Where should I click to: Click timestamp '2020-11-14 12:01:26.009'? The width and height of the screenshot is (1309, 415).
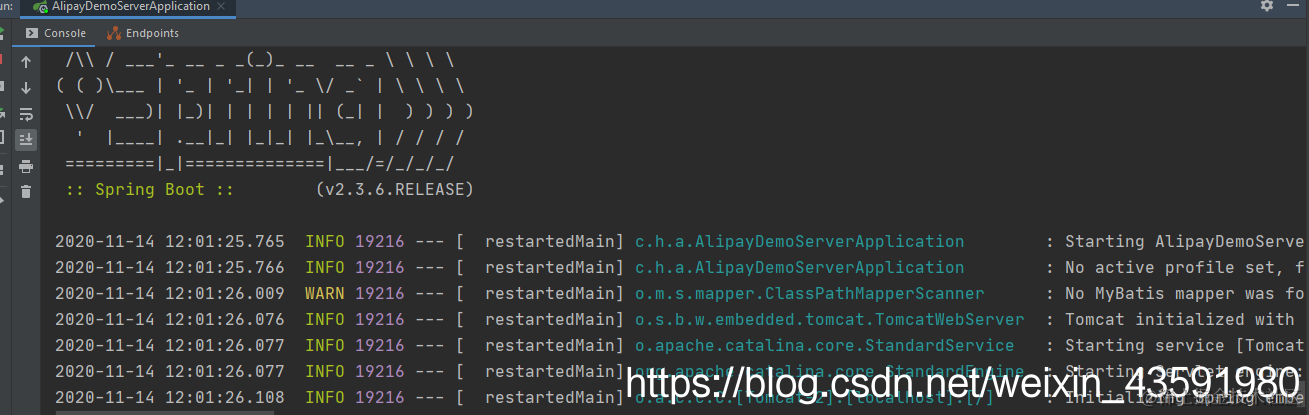tap(169, 293)
